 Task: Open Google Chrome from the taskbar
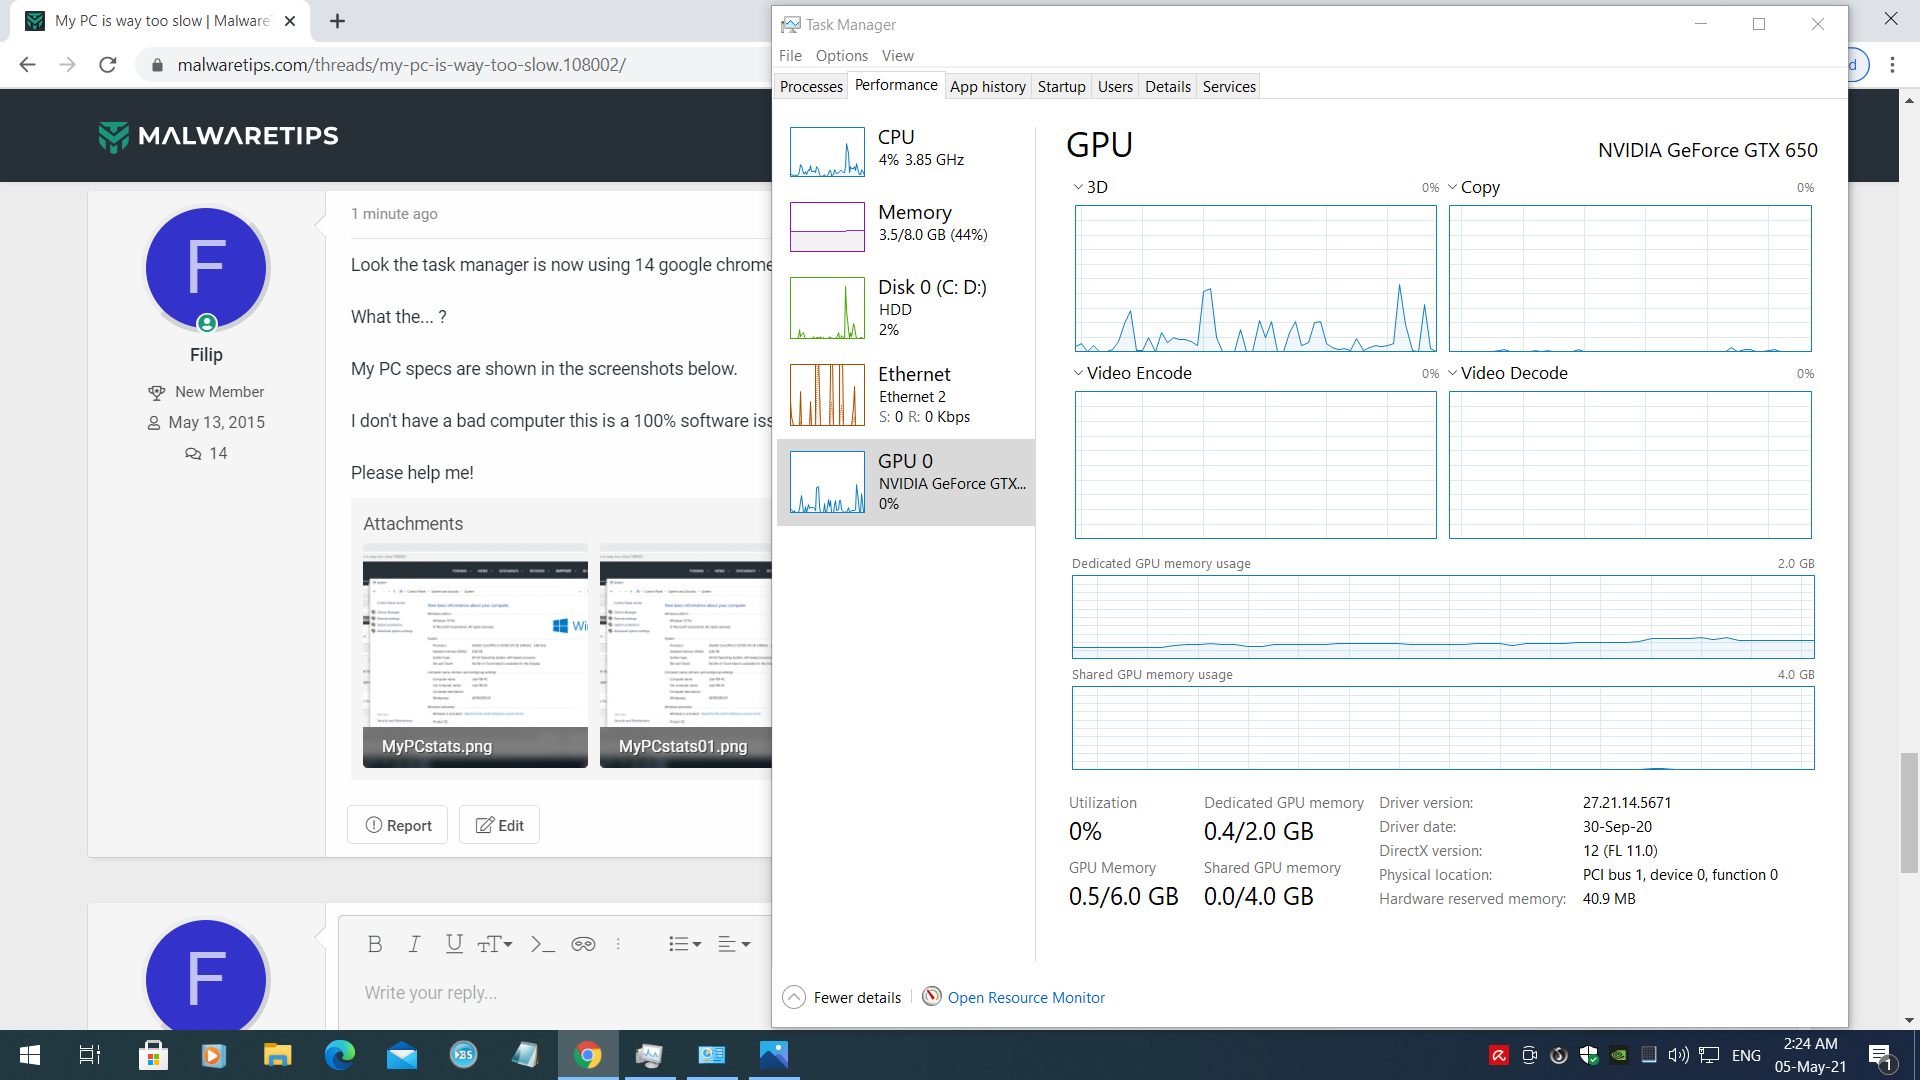pyautogui.click(x=588, y=1055)
